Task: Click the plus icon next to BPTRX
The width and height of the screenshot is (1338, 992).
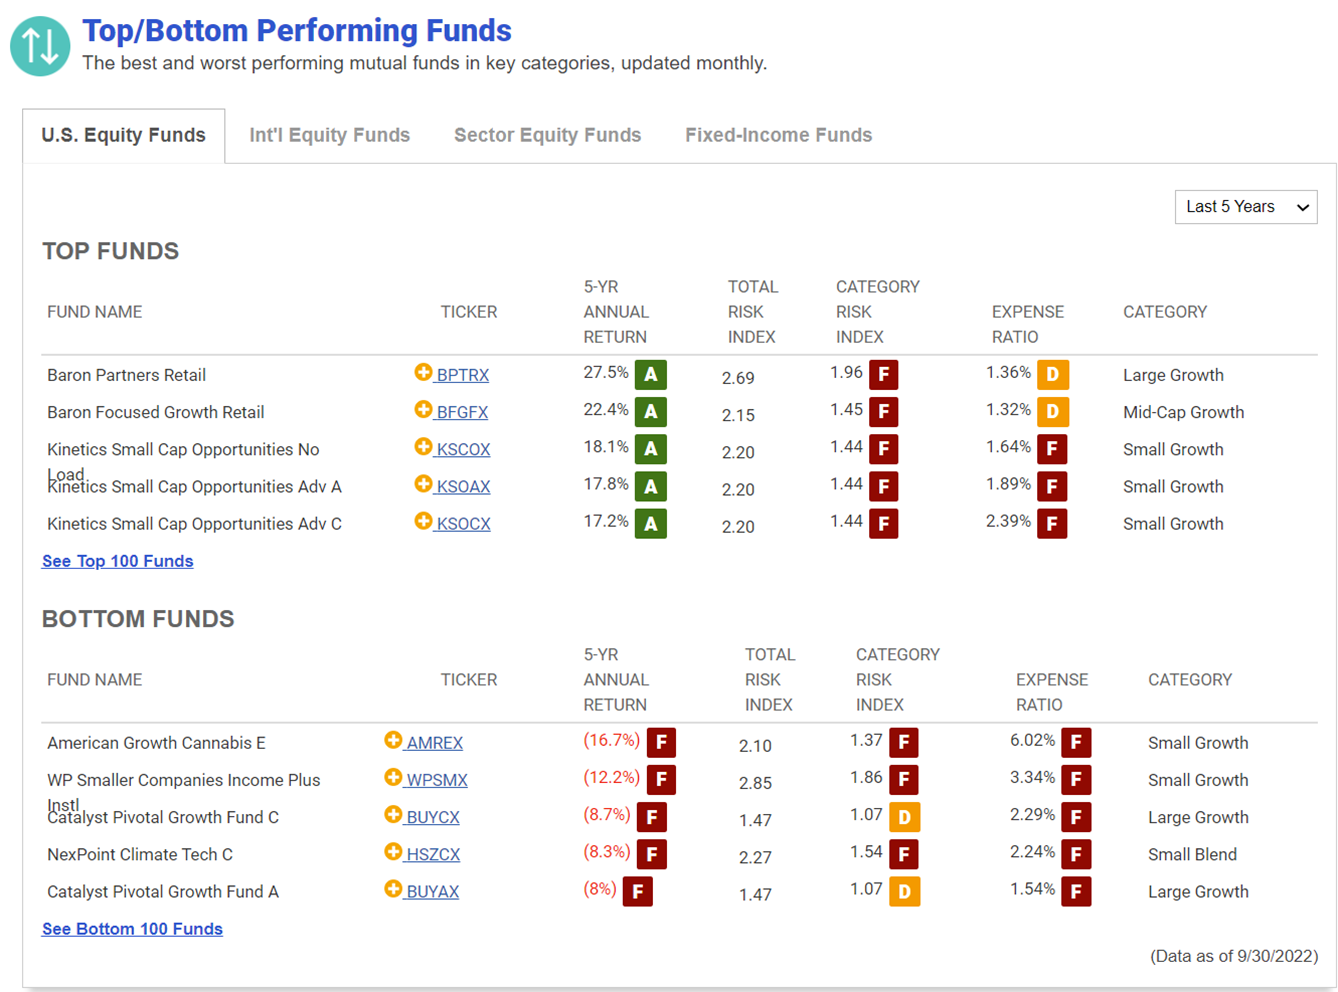Action: [423, 372]
